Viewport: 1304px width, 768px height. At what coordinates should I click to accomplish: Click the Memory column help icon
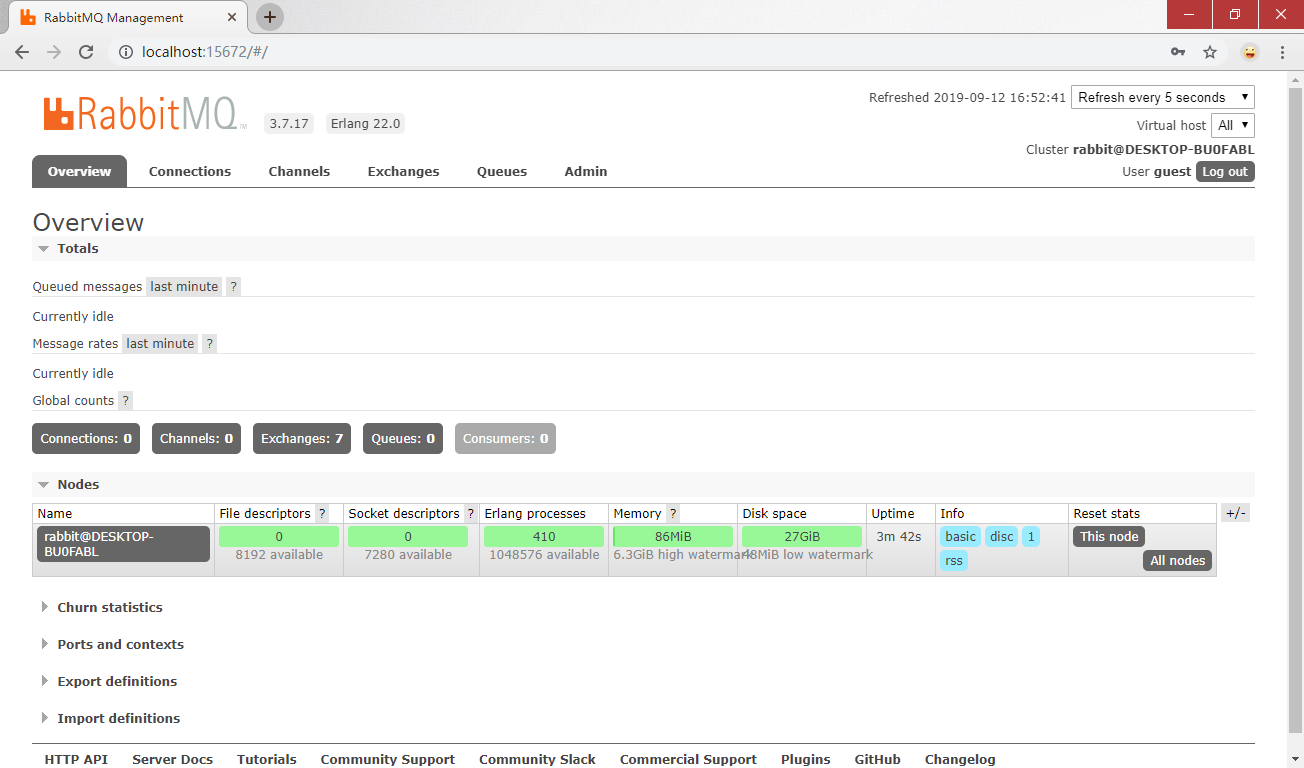[672, 513]
